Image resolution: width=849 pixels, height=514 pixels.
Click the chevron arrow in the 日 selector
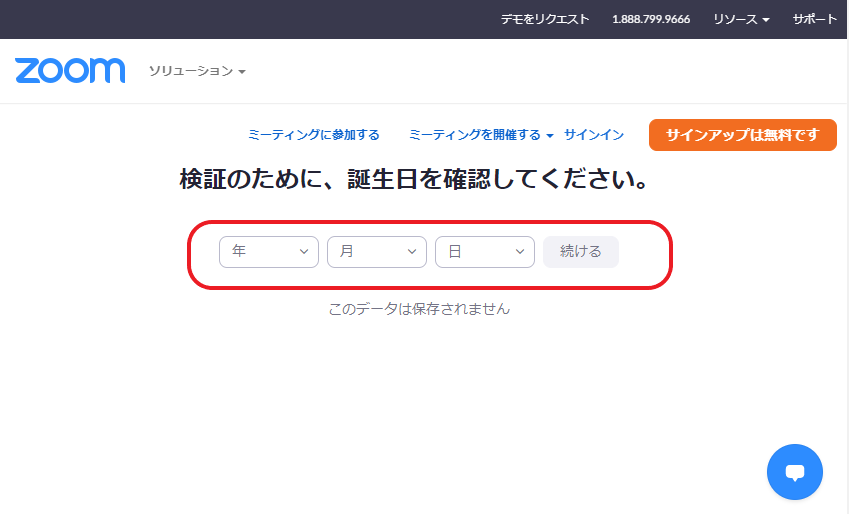tap(520, 252)
